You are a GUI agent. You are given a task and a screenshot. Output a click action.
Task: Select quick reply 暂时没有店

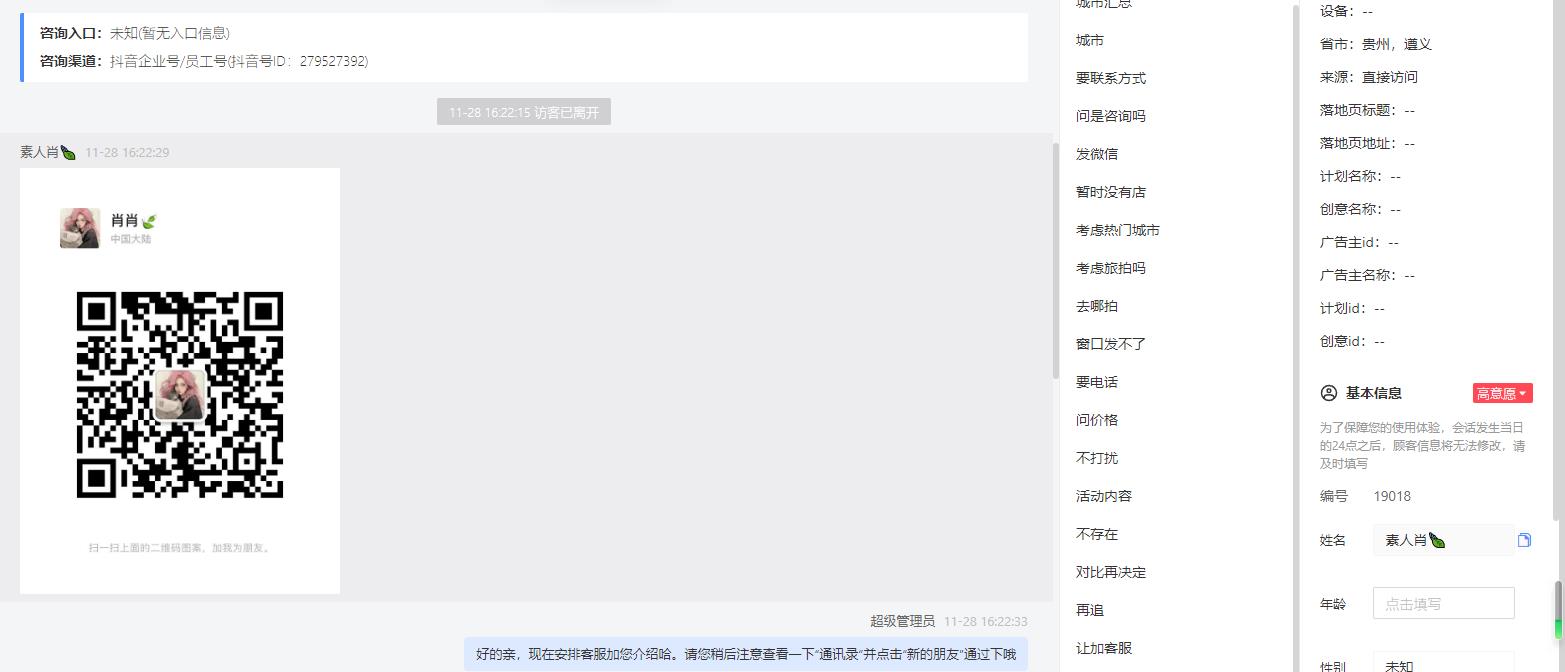(x=1111, y=192)
